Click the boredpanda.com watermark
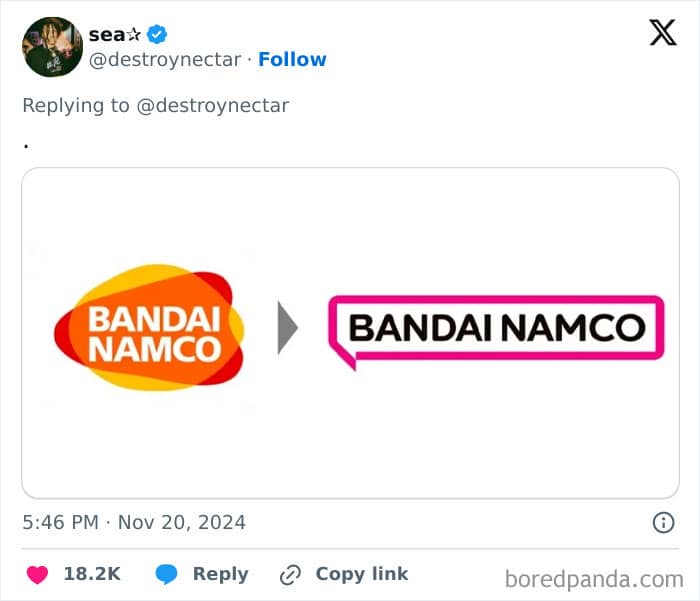This screenshot has height=601, width=700. click(x=594, y=580)
